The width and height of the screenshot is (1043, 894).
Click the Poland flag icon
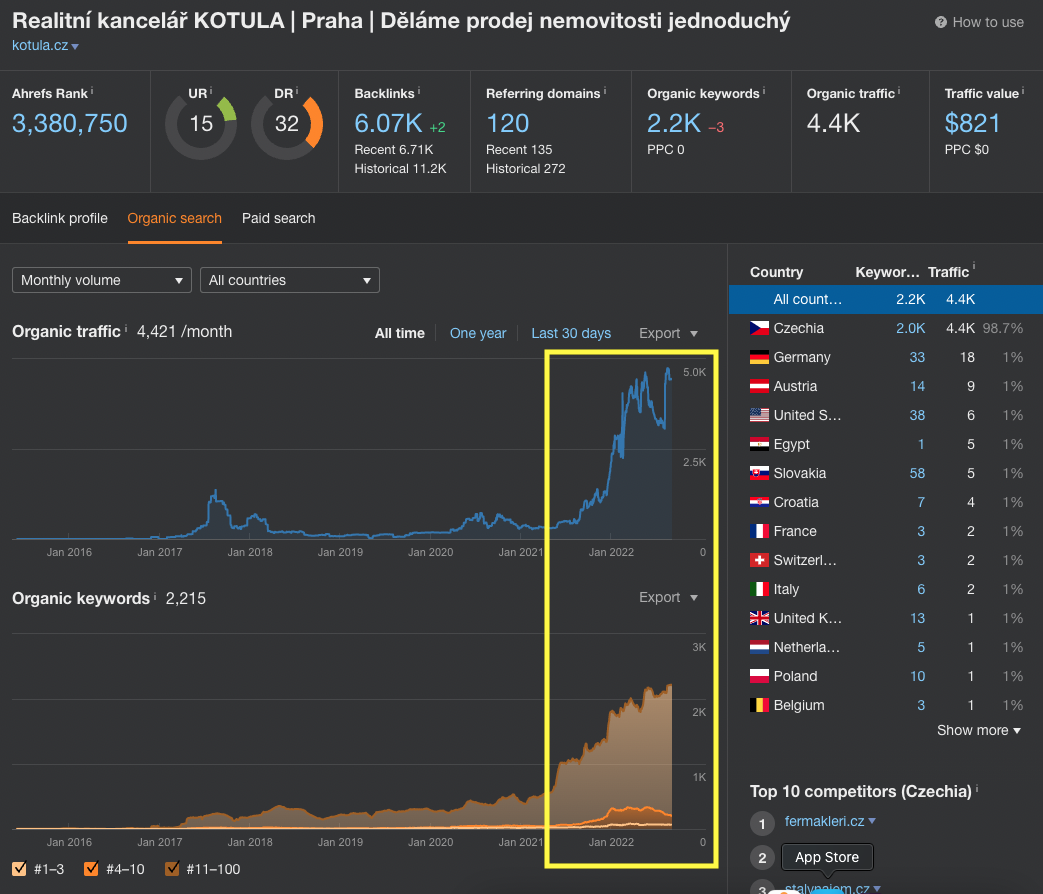click(x=759, y=676)
